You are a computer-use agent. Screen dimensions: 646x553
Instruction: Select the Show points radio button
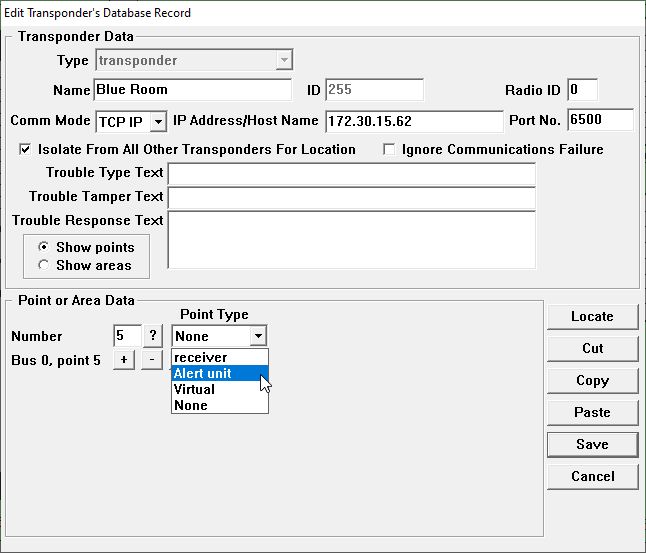(x=43, y=247)
